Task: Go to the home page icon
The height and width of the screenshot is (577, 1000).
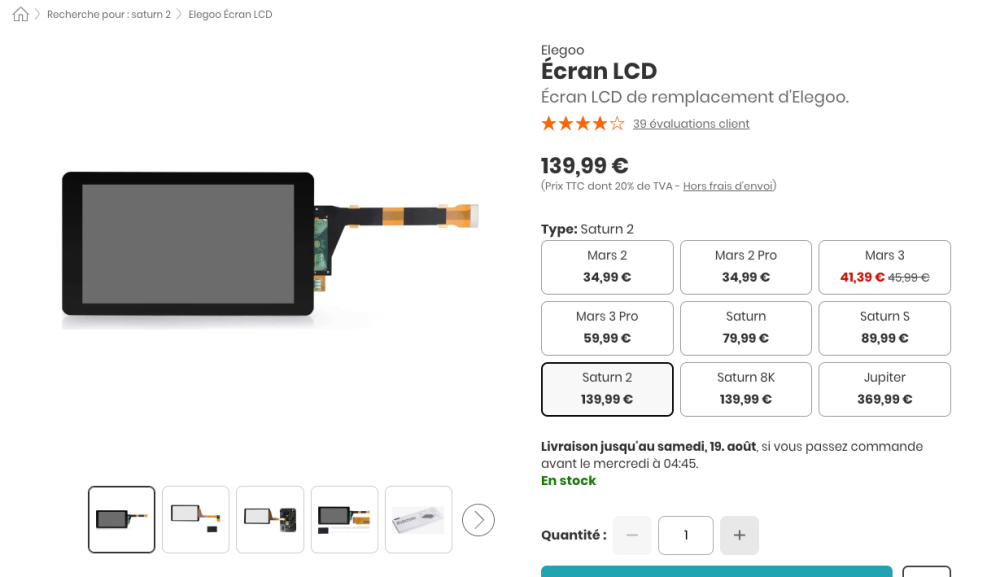Action: (x=20, y=14)
